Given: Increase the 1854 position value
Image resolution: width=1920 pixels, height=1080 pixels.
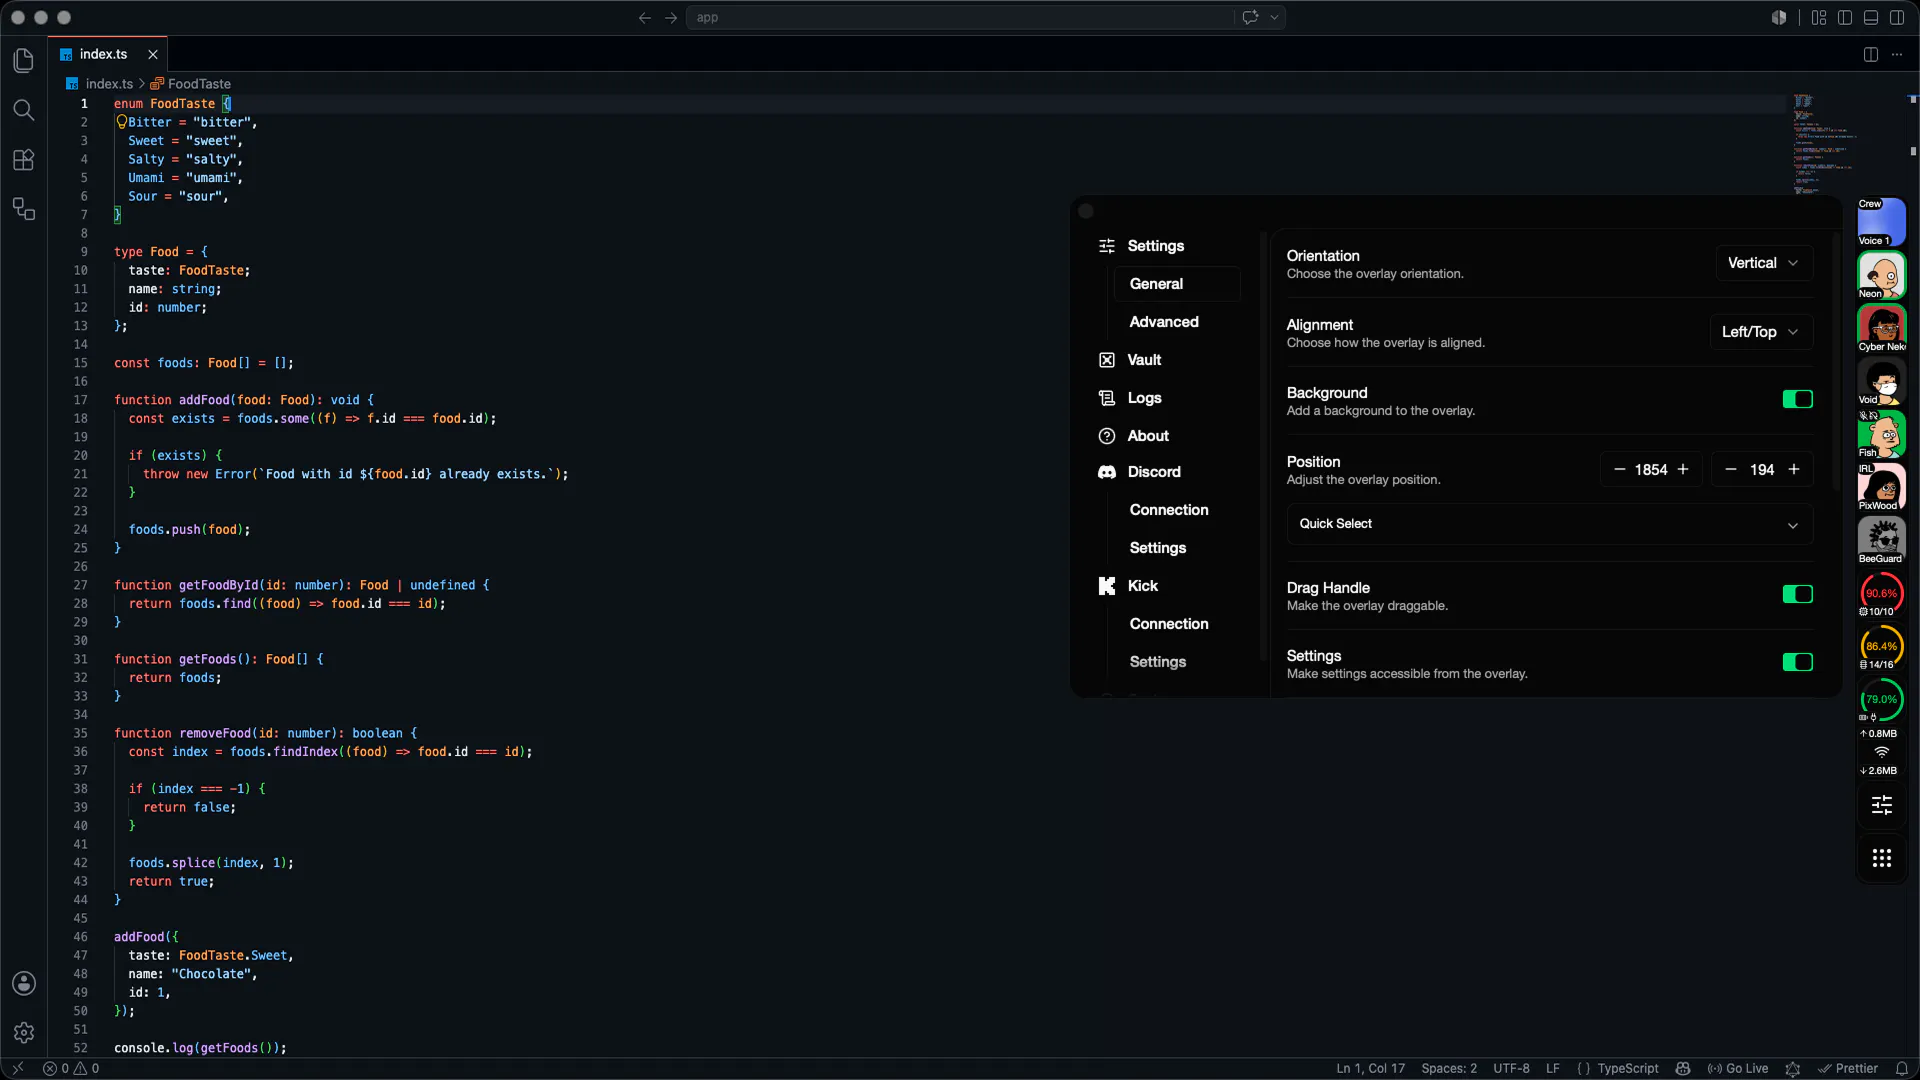Looking at the screenshot, I should coord(1683,469).
